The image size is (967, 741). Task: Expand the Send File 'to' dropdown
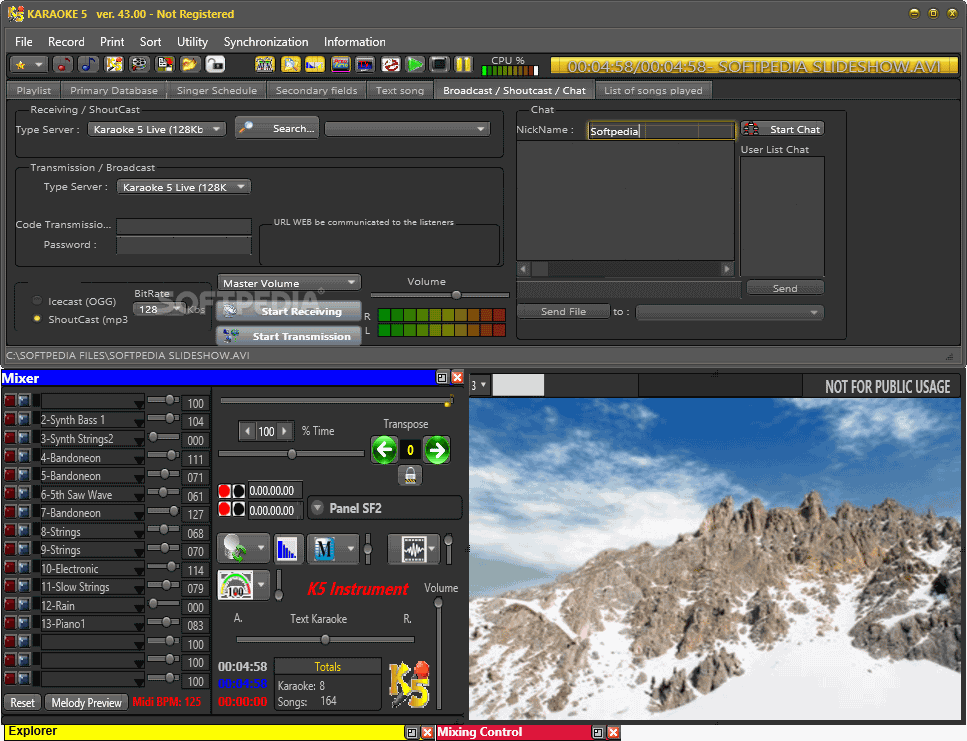[730, 312]
